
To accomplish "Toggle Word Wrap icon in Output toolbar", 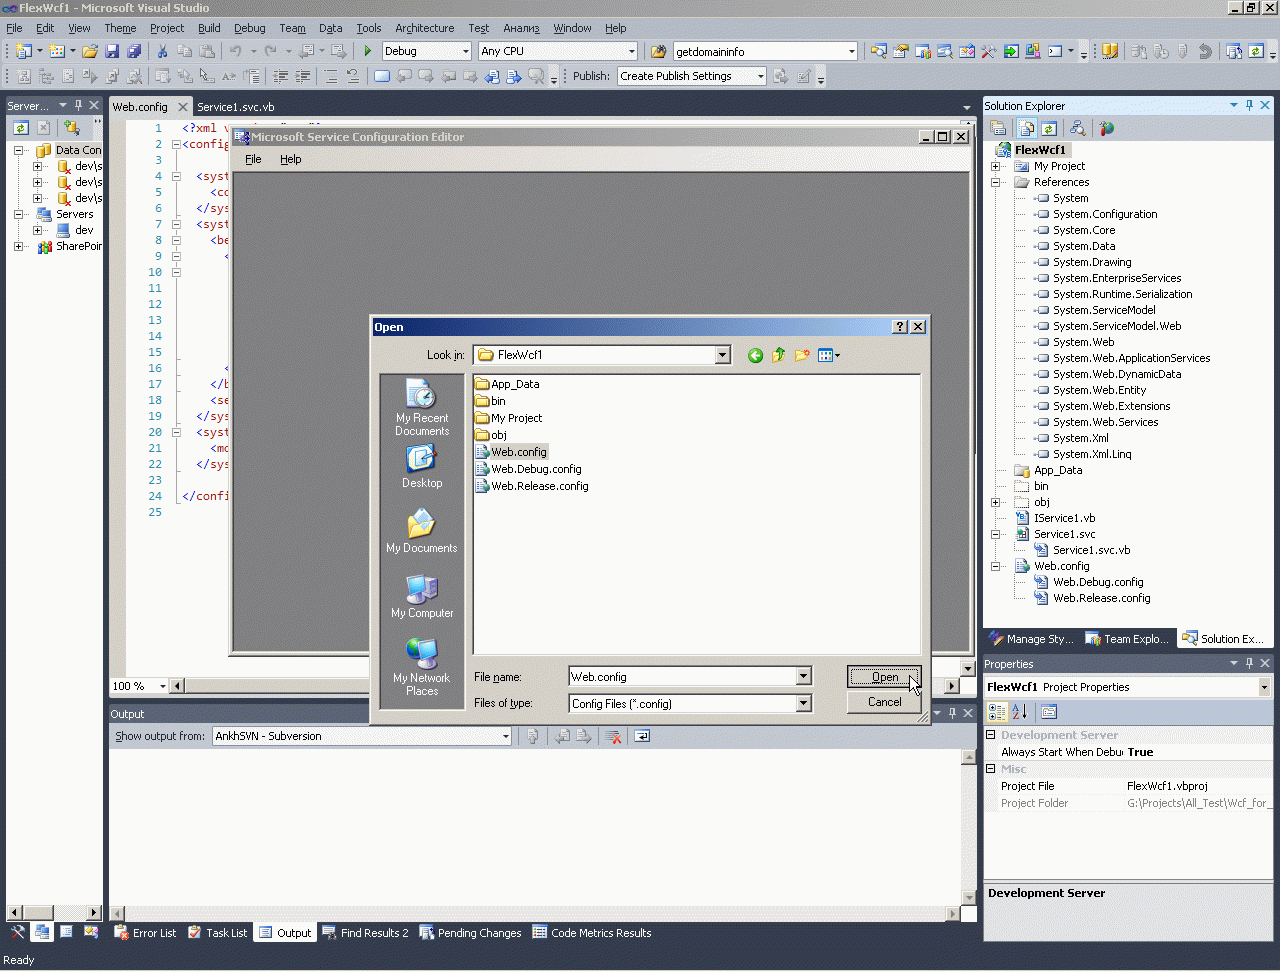I will point(642,737).
